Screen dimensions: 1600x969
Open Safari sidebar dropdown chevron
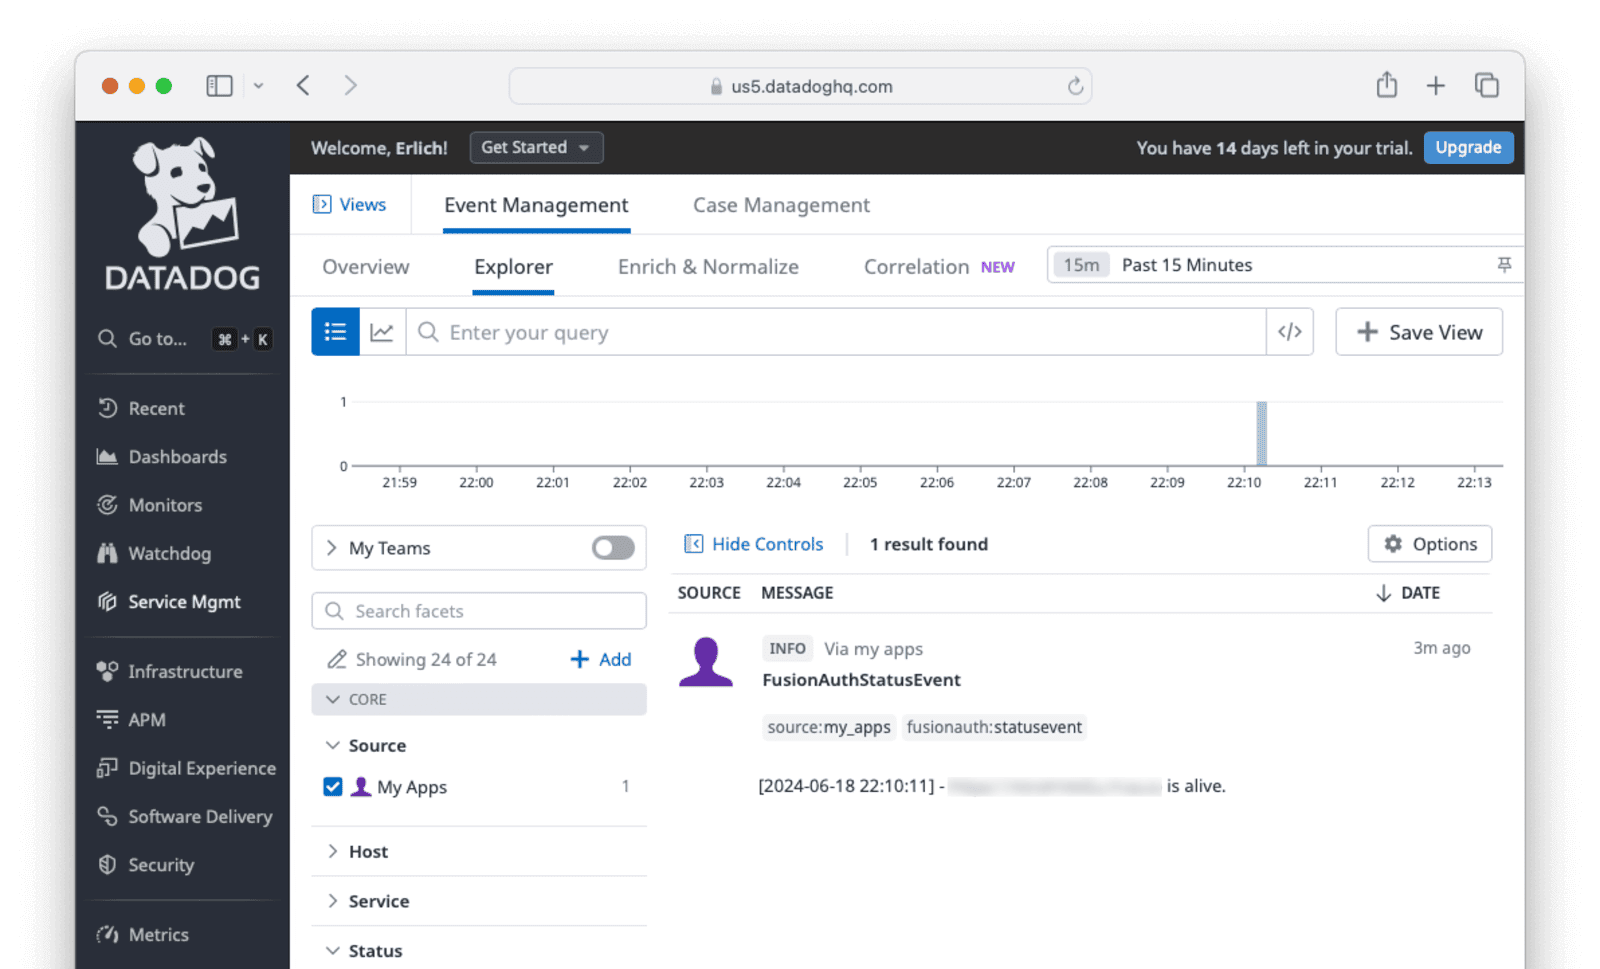(258, 86)
